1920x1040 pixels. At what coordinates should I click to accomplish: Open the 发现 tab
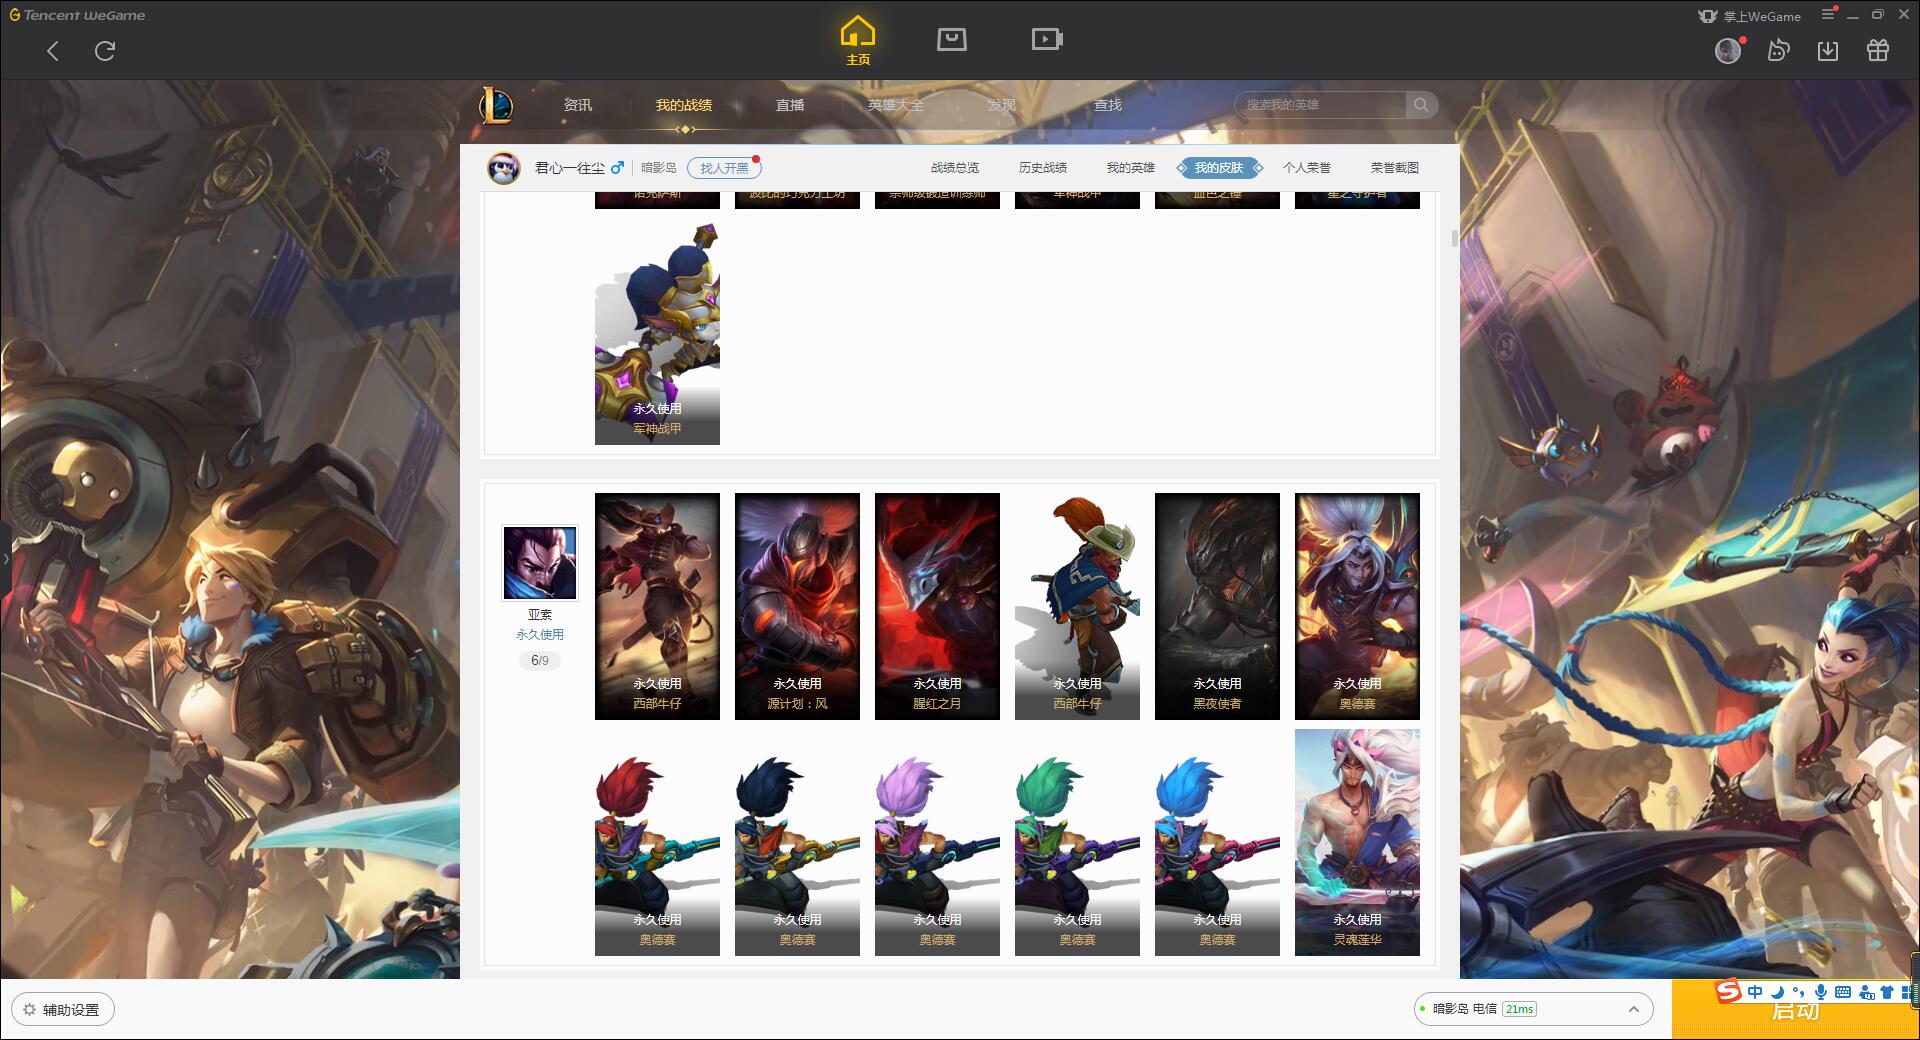pyautogui.click(x=1001, y=105)
